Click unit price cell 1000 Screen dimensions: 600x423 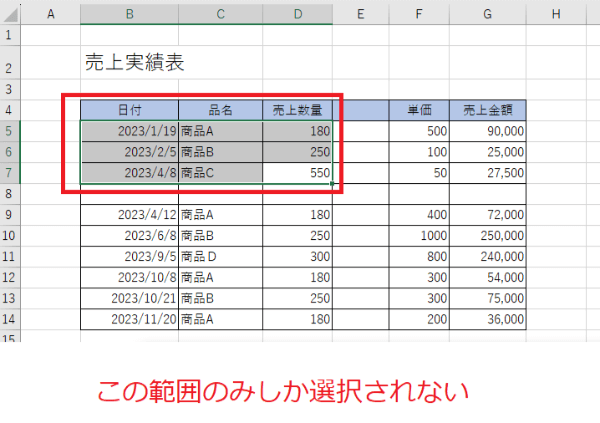pyautogui.click(x=419, y=235)
